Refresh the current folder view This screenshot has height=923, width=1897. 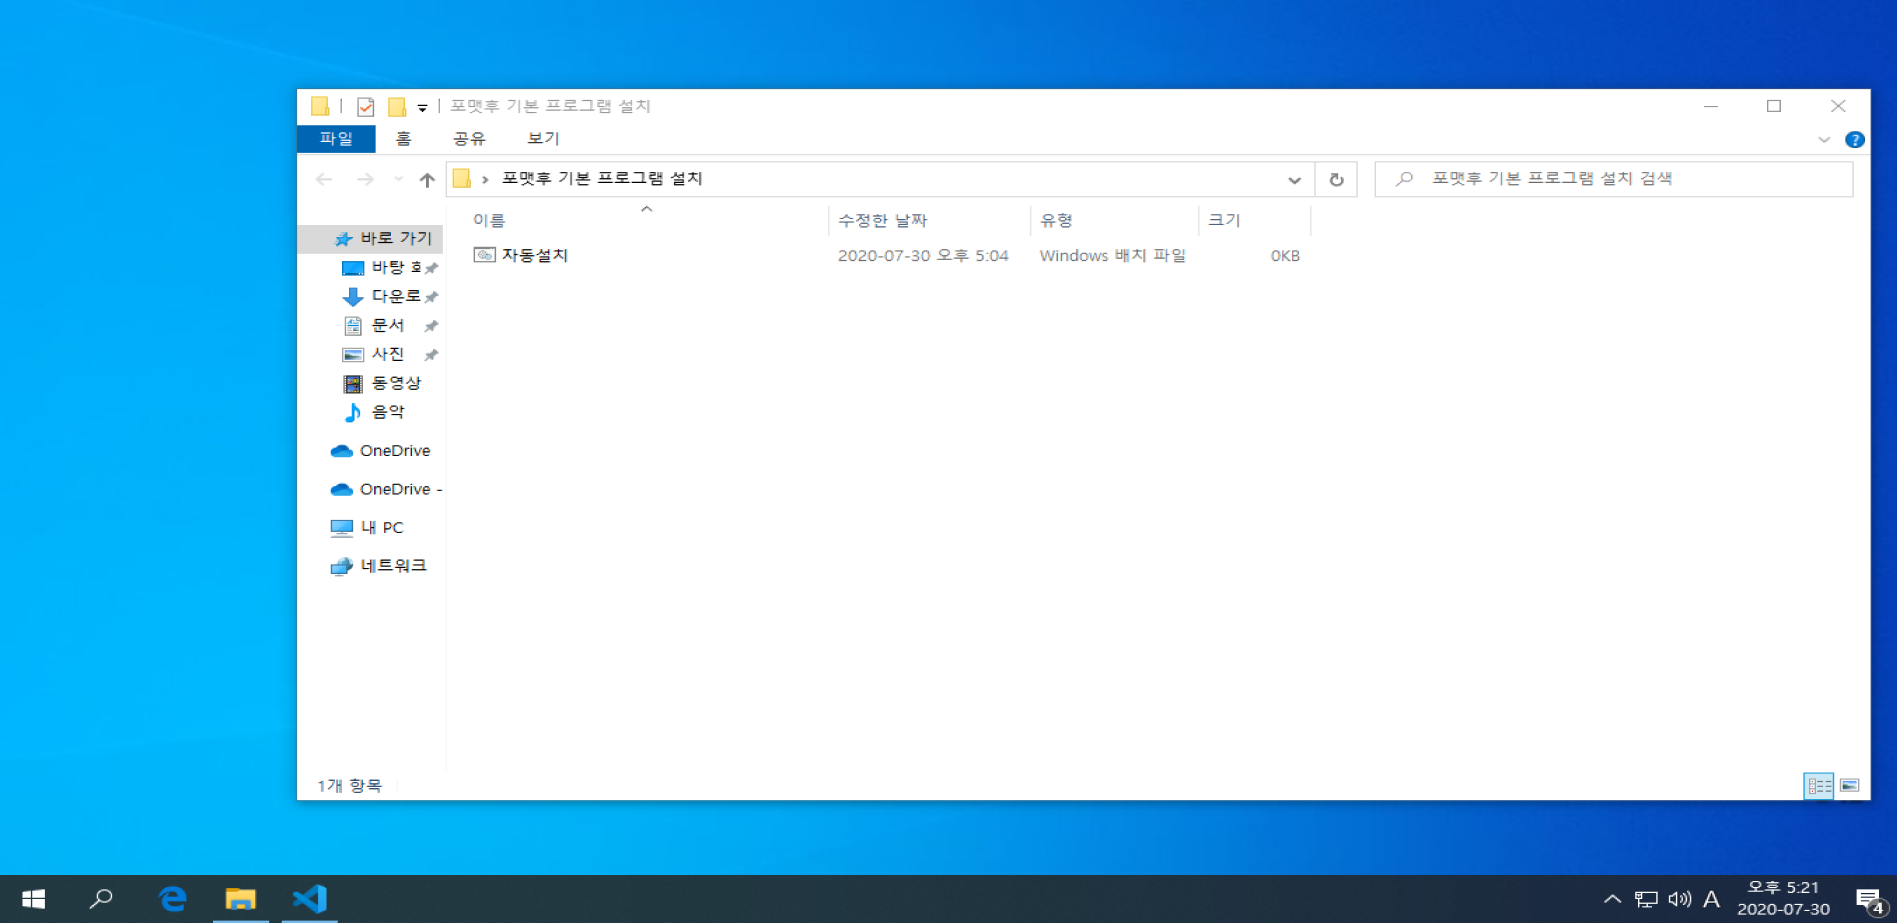[x=1336, y=180]
